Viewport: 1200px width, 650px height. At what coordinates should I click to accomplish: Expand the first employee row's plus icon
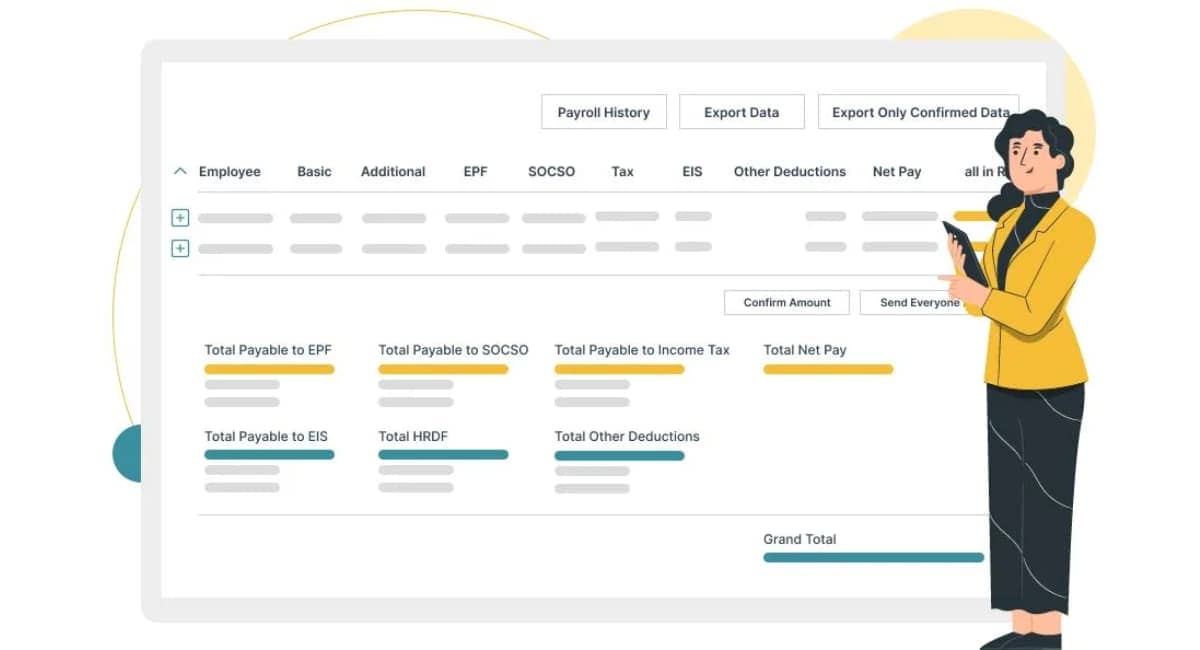coord(180,217)
